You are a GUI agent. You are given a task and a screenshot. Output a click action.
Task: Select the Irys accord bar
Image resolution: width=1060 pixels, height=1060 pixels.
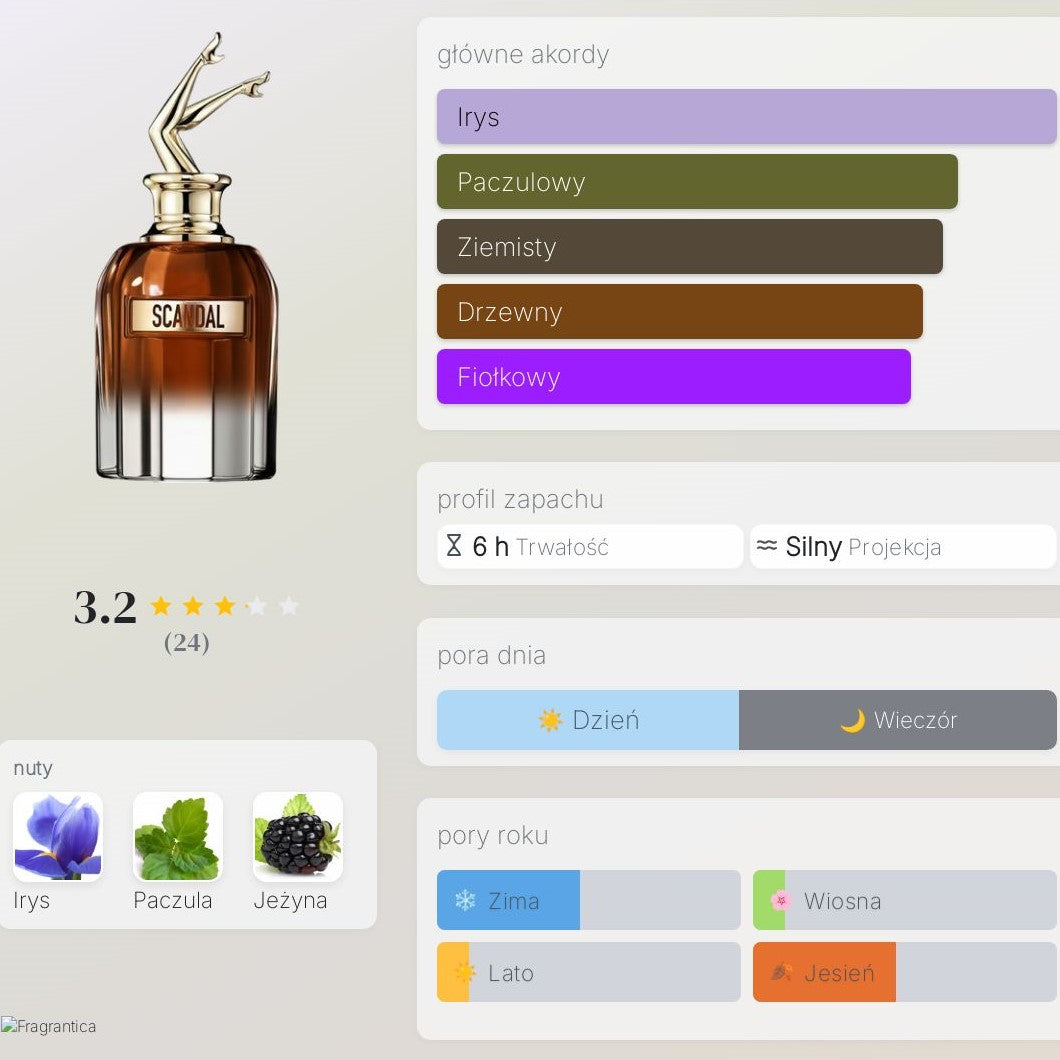coord(746,116)
